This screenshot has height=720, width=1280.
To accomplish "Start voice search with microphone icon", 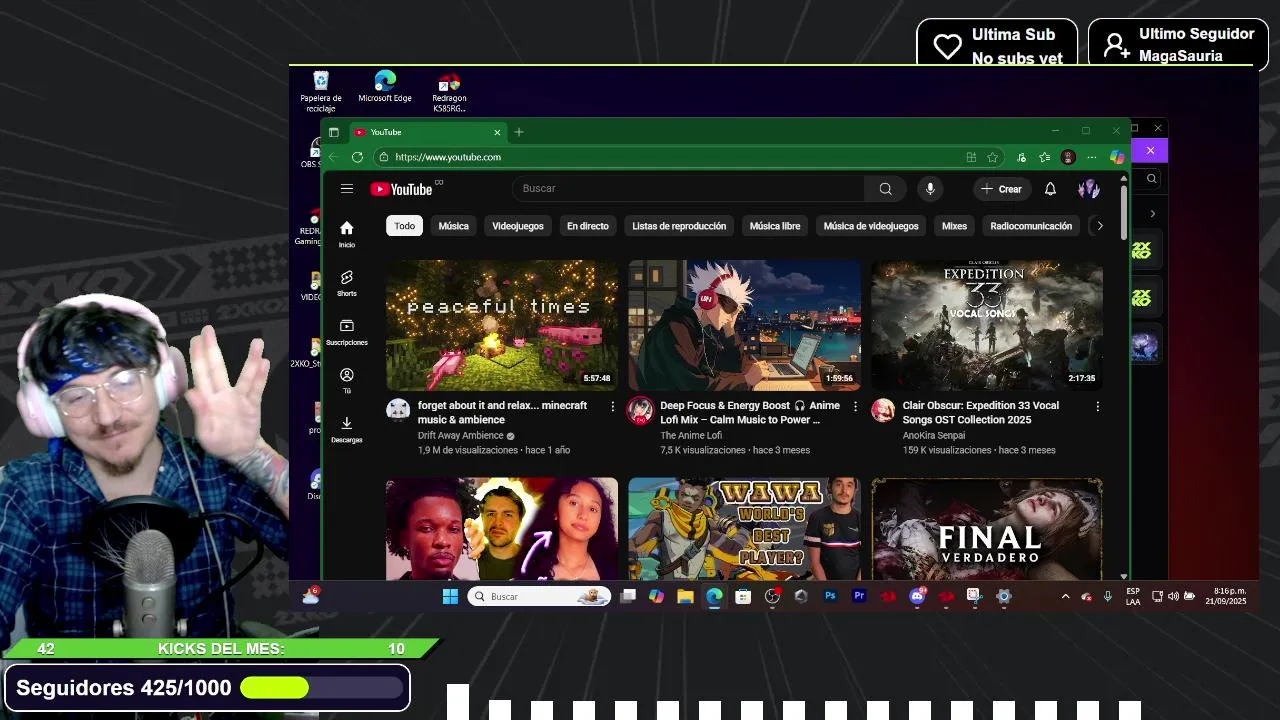I will tap(930, 188).
